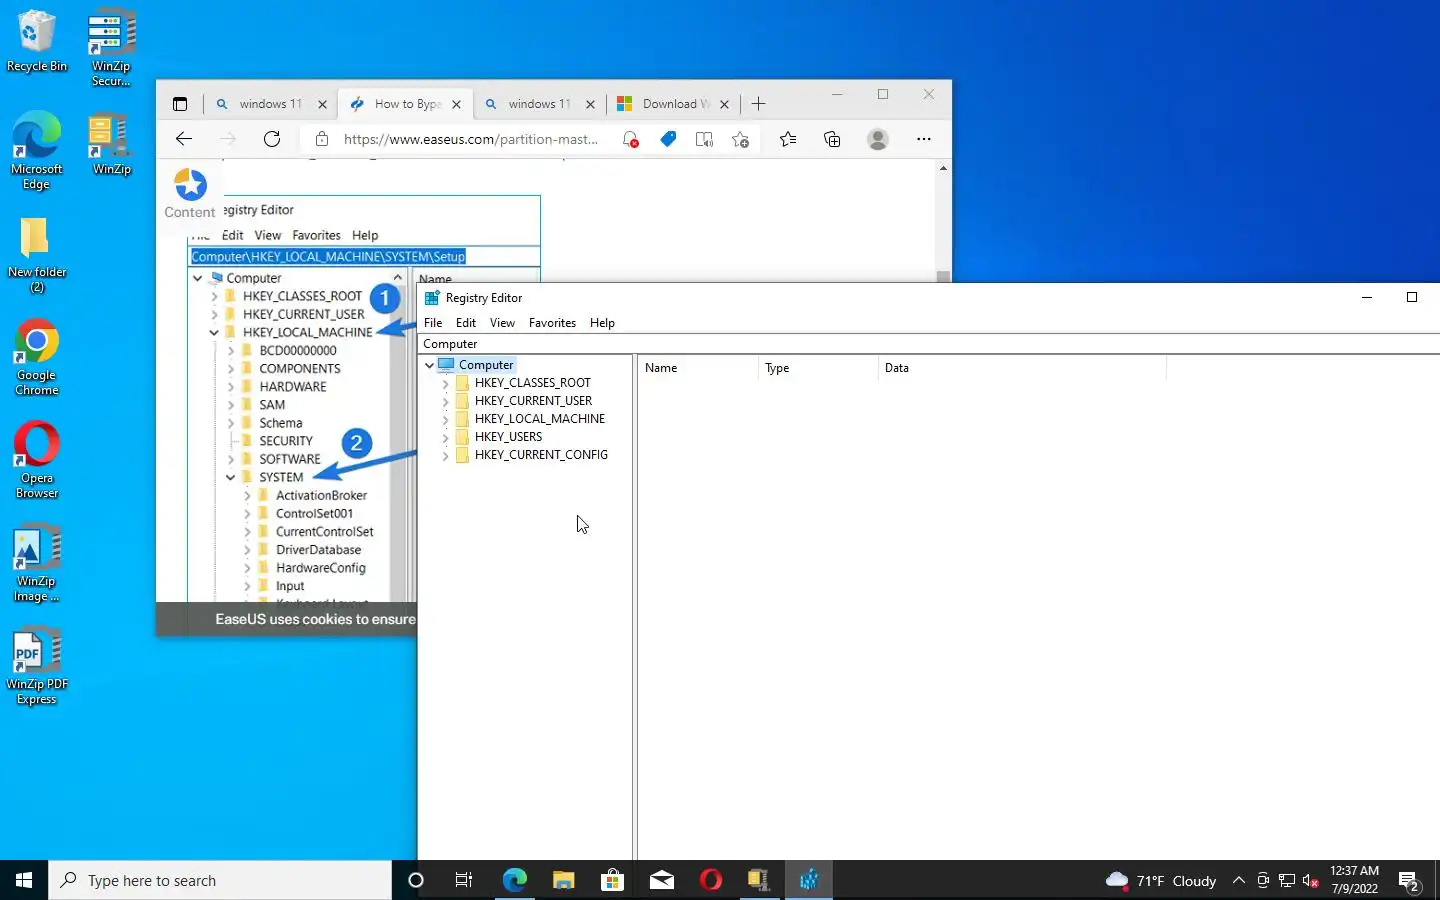Expand HKEY_CLASSES_ROOT in Registry Editor

[445, 383]
